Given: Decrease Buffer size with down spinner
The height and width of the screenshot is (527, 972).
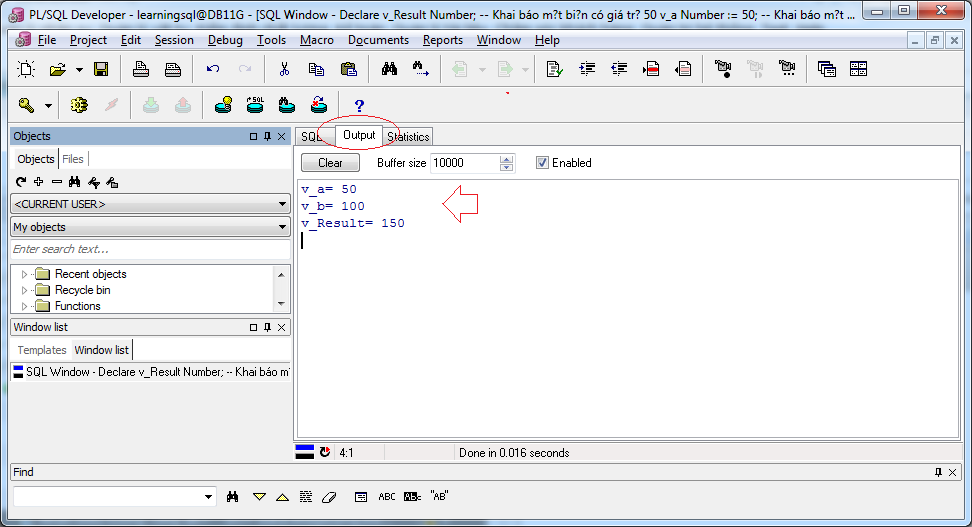Looking at the screenshot, I should 506,167.
